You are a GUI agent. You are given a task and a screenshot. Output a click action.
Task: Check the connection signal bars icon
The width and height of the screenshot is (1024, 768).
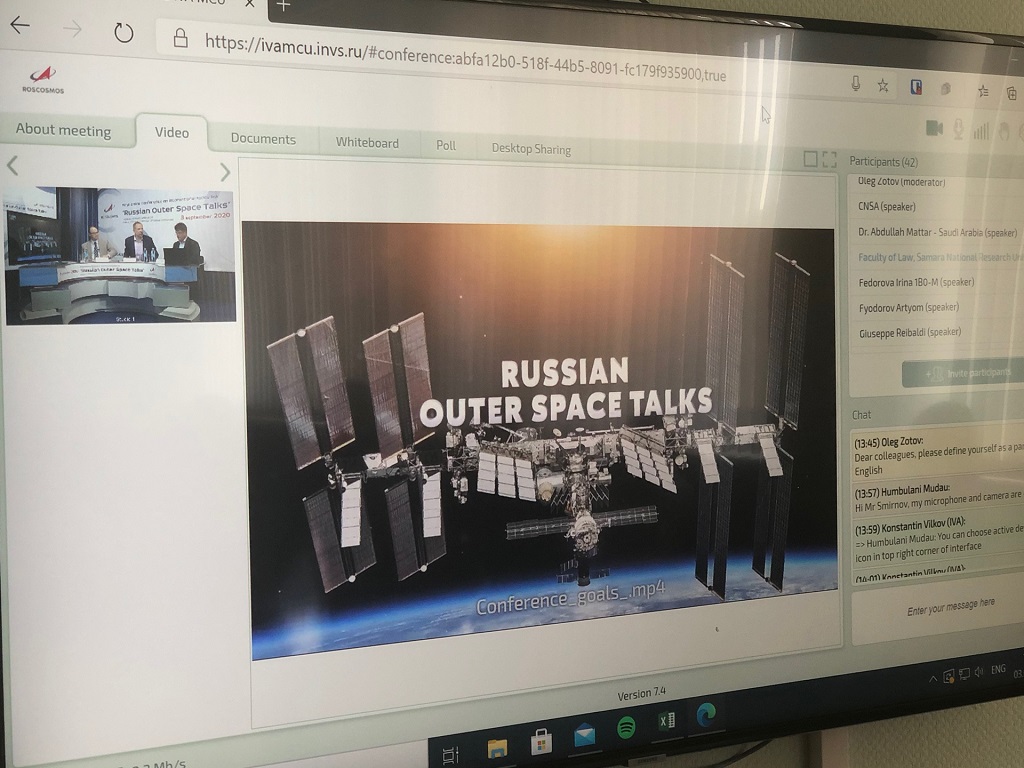tap(981, 131)
